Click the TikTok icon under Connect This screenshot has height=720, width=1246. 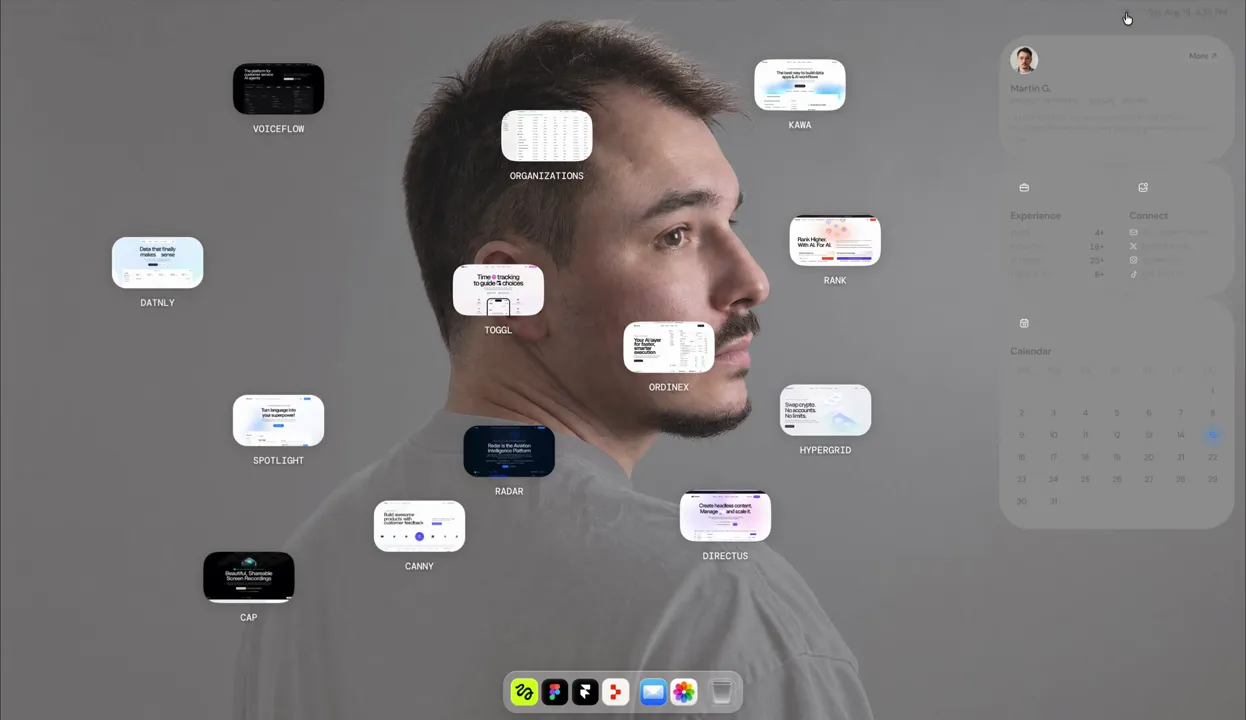1133,274
